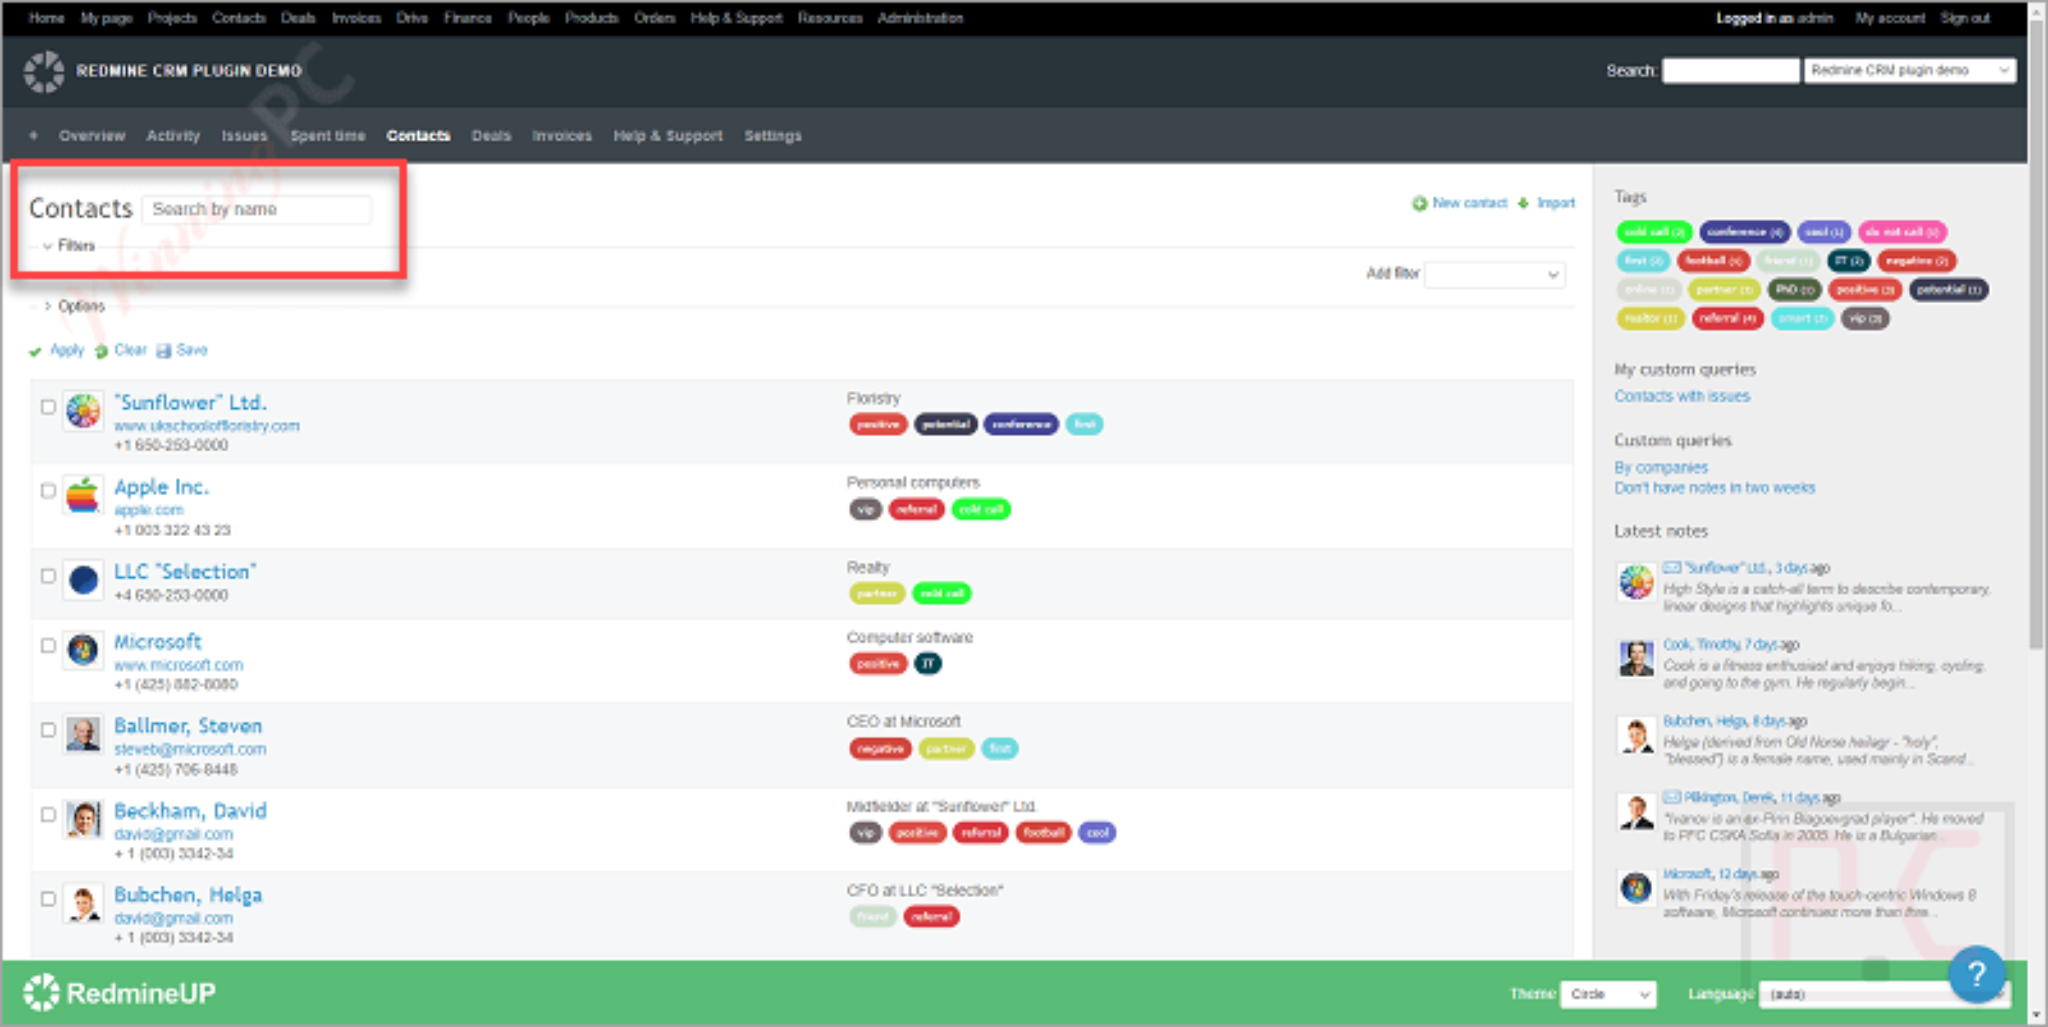Open Administration in the top menu
2048x1027 pixels.
click(920, 18)
